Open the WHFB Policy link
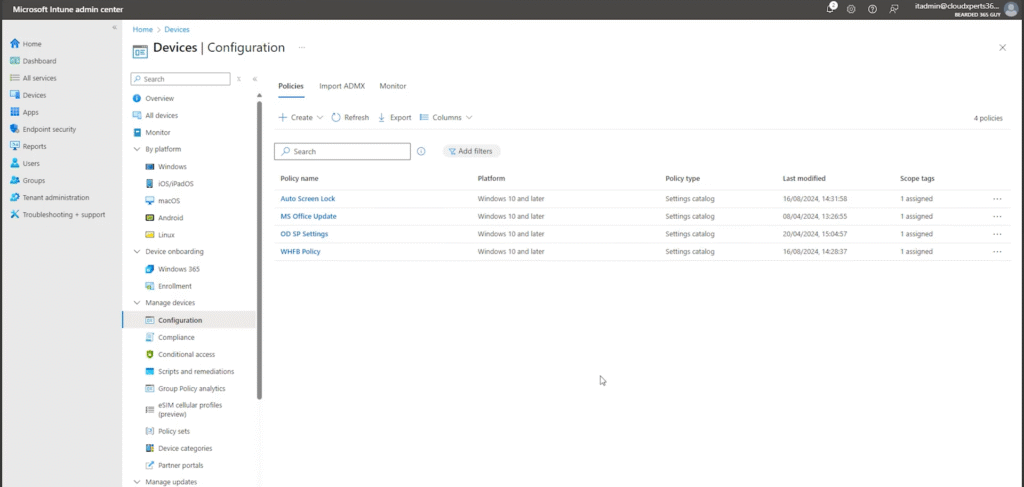The image size is (1024, 487). click(x=300, y=251)
